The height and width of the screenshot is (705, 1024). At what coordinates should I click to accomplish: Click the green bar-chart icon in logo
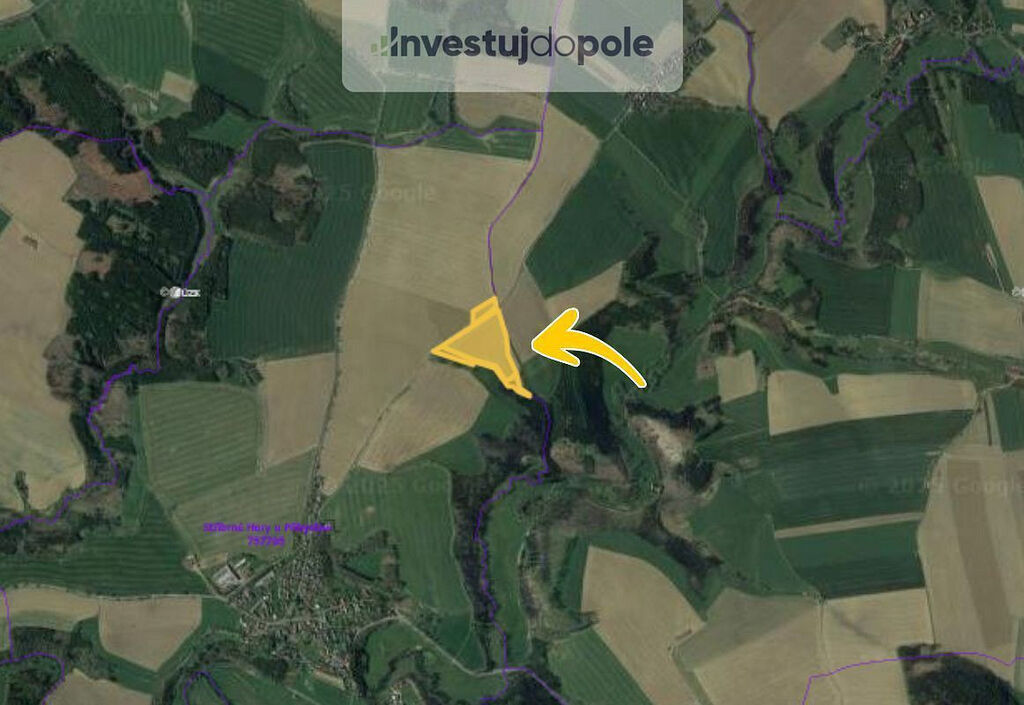click(x=380, y=44)
